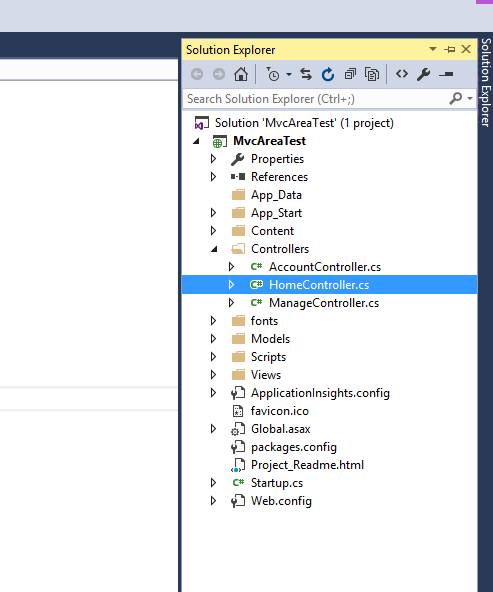Select packages.config file
The height and width of the screenshot is (592, 493).
294,447
